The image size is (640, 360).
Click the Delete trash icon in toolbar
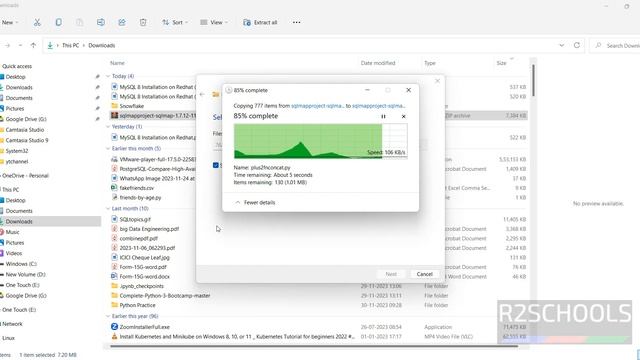click(x=143, y=22)
